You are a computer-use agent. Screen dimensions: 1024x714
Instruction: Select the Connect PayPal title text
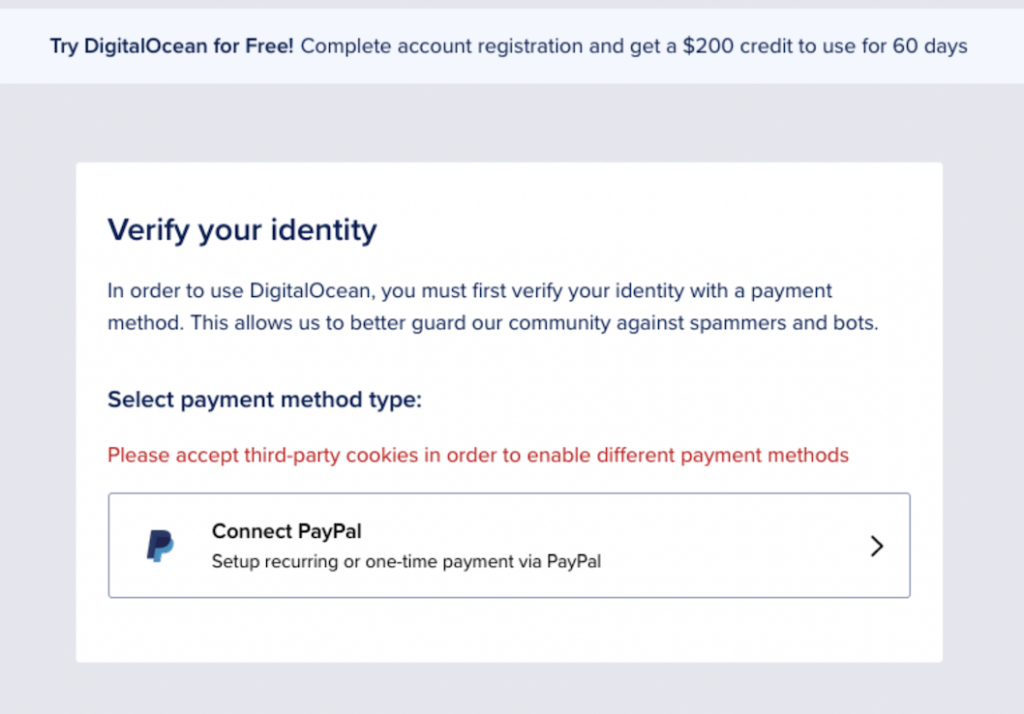point(287,531)
